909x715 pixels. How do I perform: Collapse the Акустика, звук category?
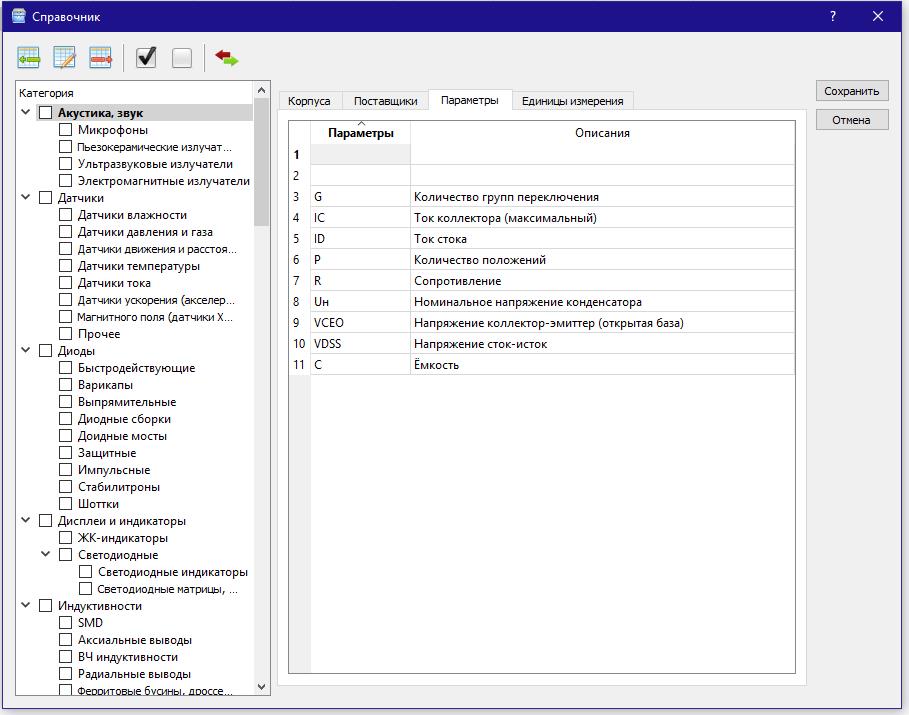pyautogui.click(x=26, y=113)
